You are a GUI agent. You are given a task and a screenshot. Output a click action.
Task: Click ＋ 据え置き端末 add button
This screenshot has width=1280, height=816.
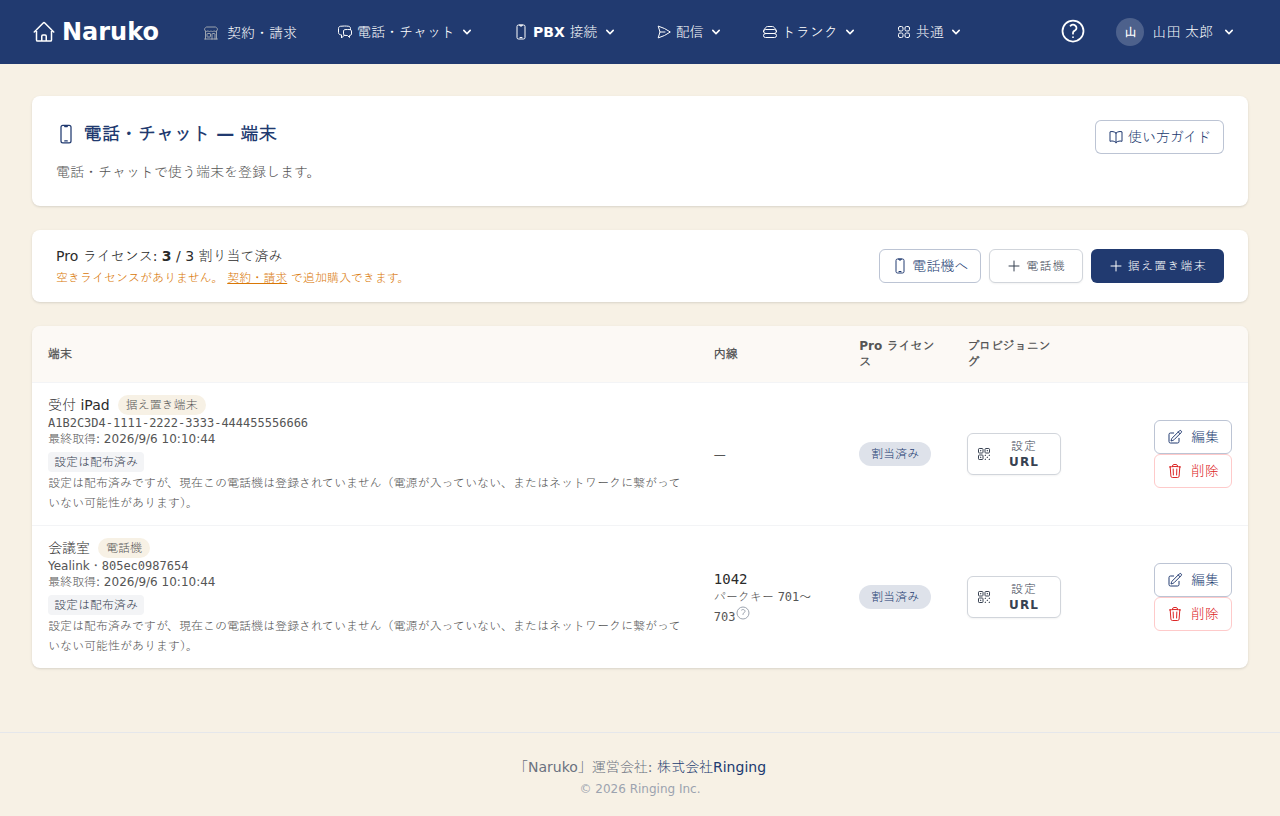pyautogui.click(x=1157, y=266)
